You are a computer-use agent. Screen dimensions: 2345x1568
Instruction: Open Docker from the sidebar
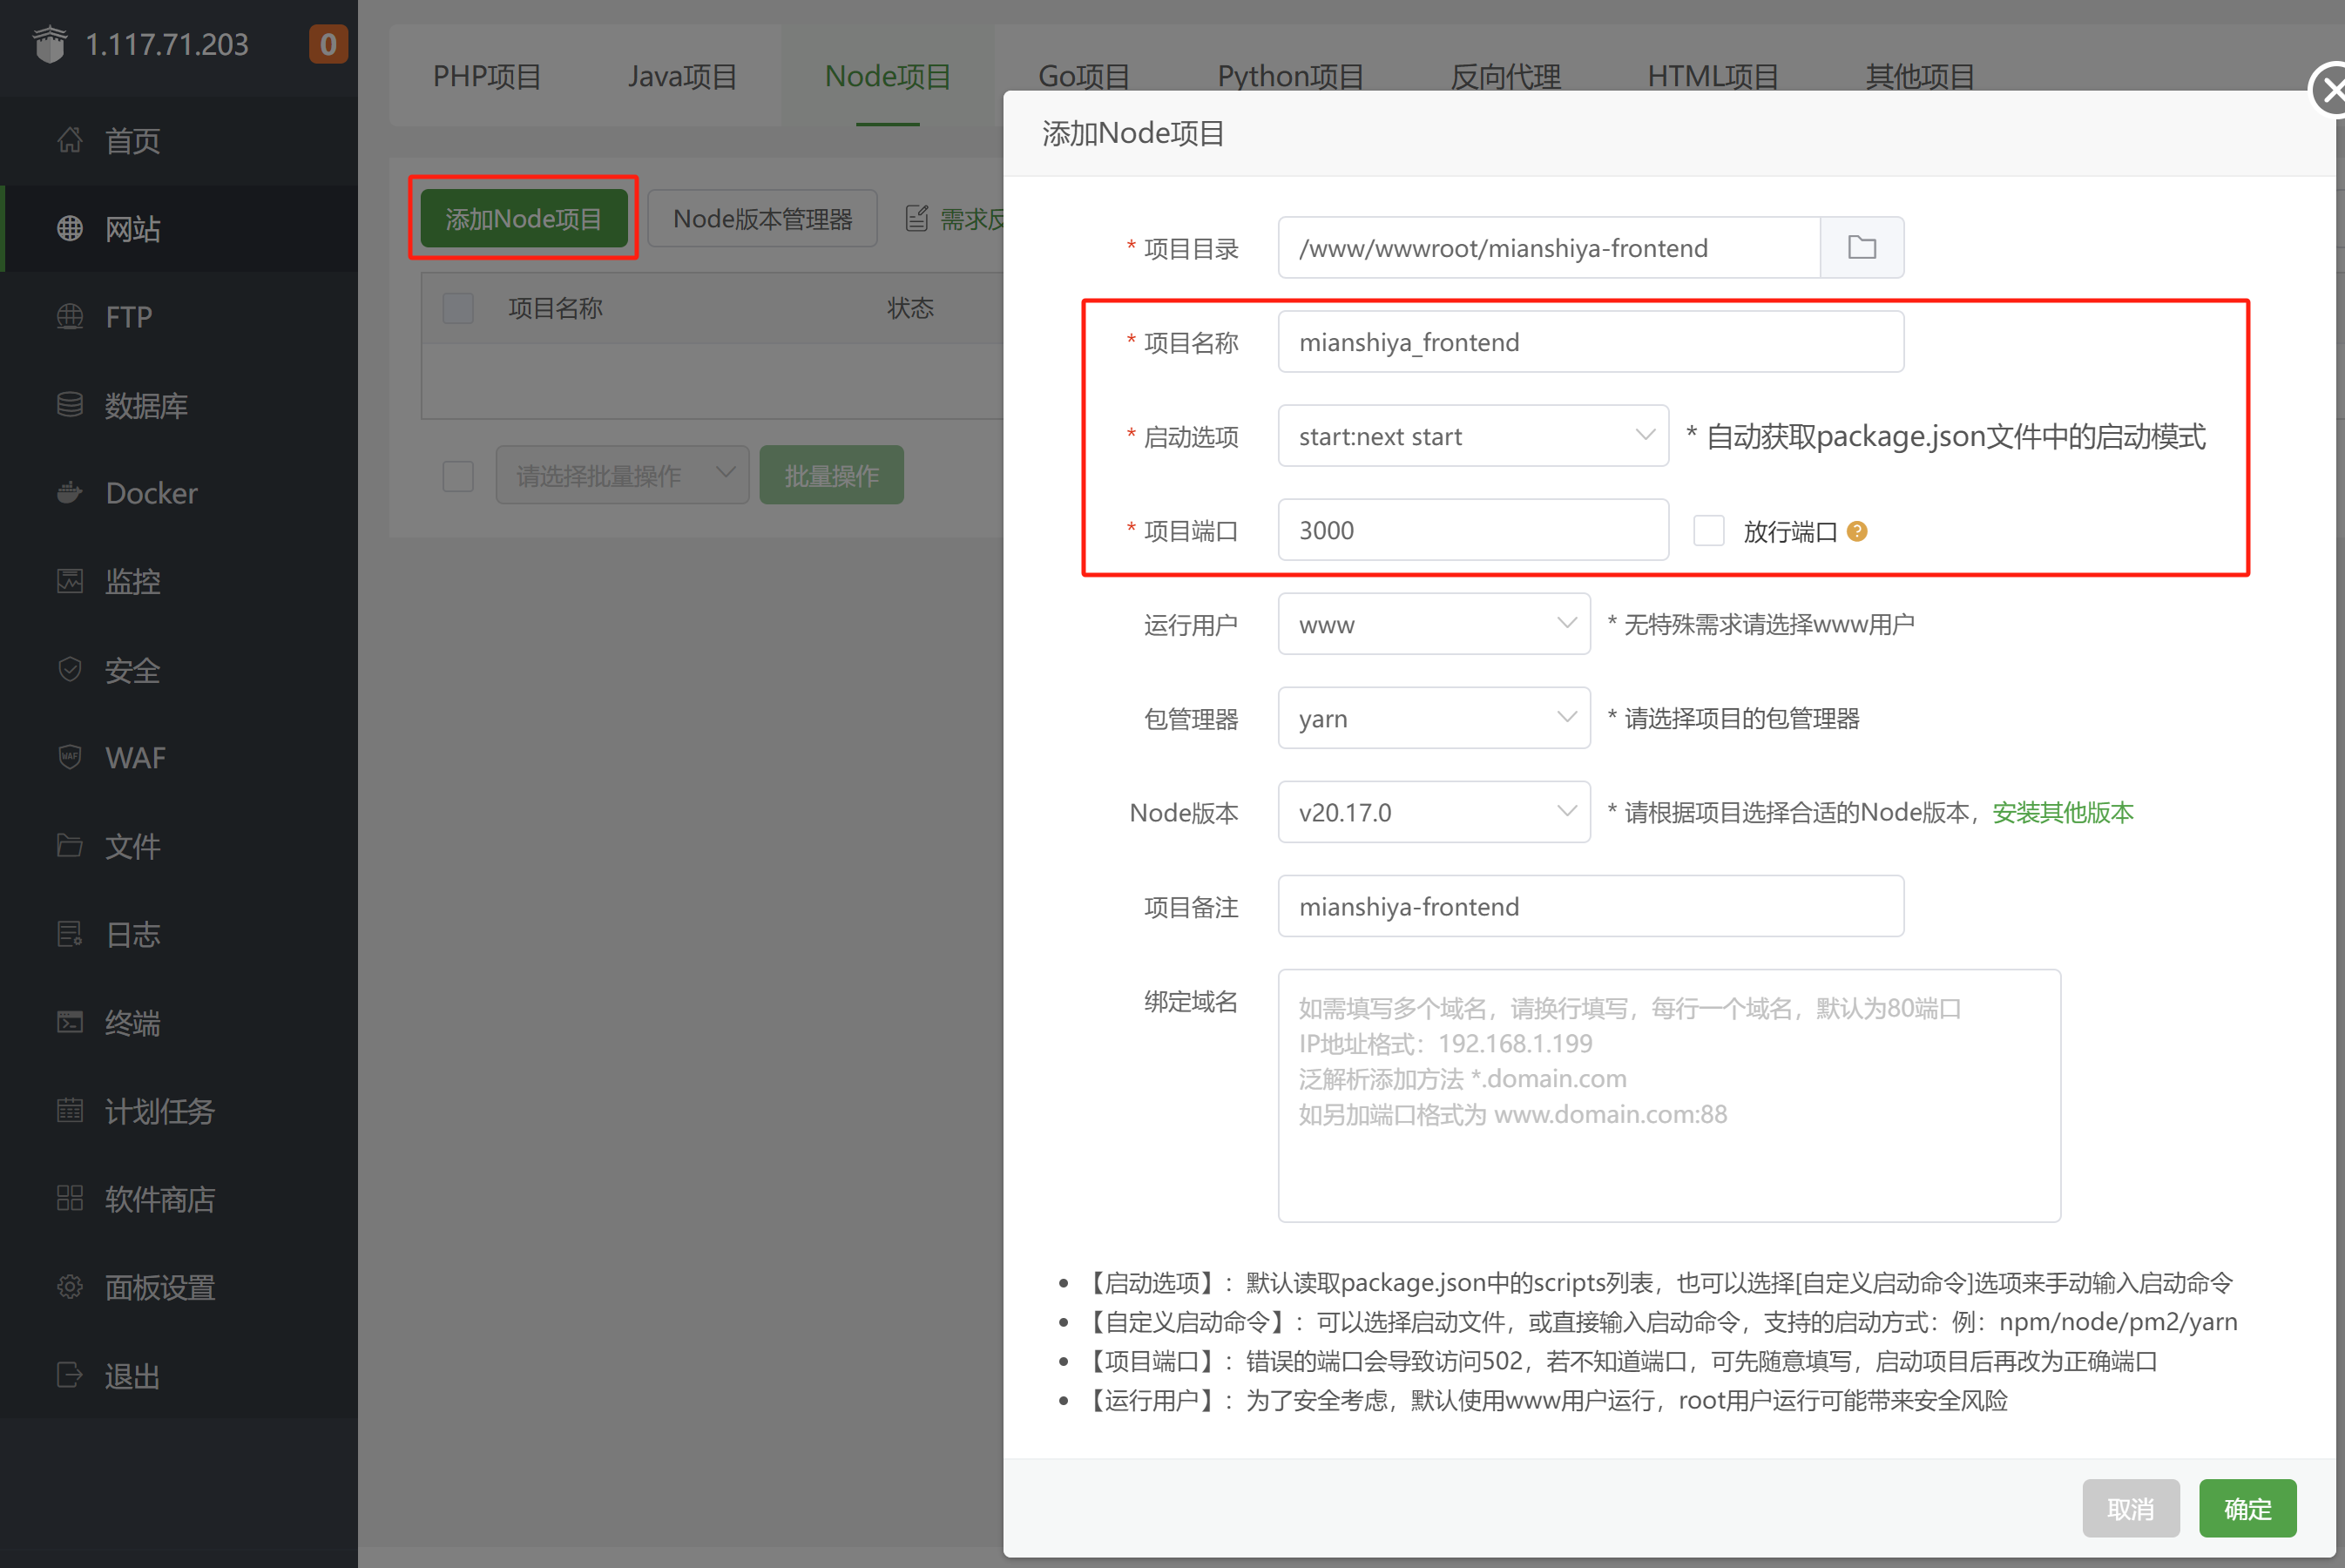pyautogui.click(x=150, y=493)
